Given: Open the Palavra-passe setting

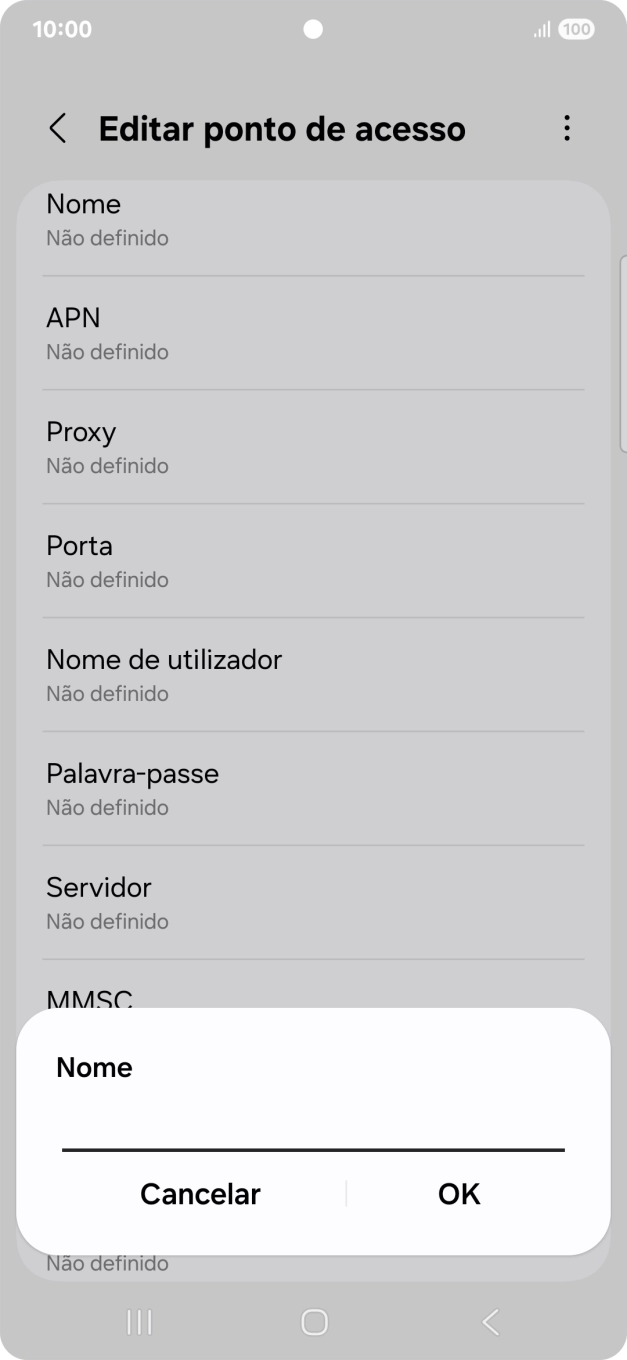Looking at the screenshot, I should (x=313, y=788).
